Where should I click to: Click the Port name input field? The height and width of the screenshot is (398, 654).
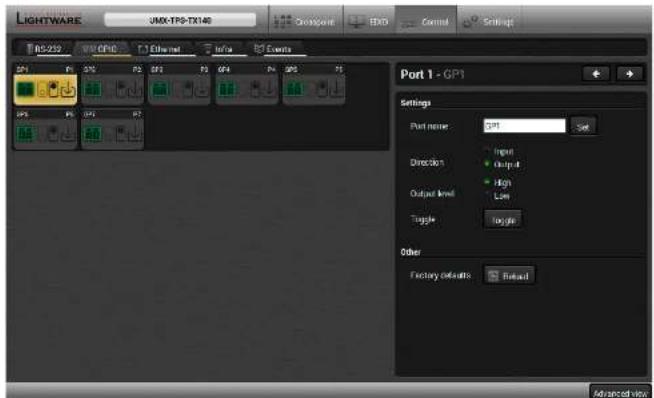click(x=525, y=126)
